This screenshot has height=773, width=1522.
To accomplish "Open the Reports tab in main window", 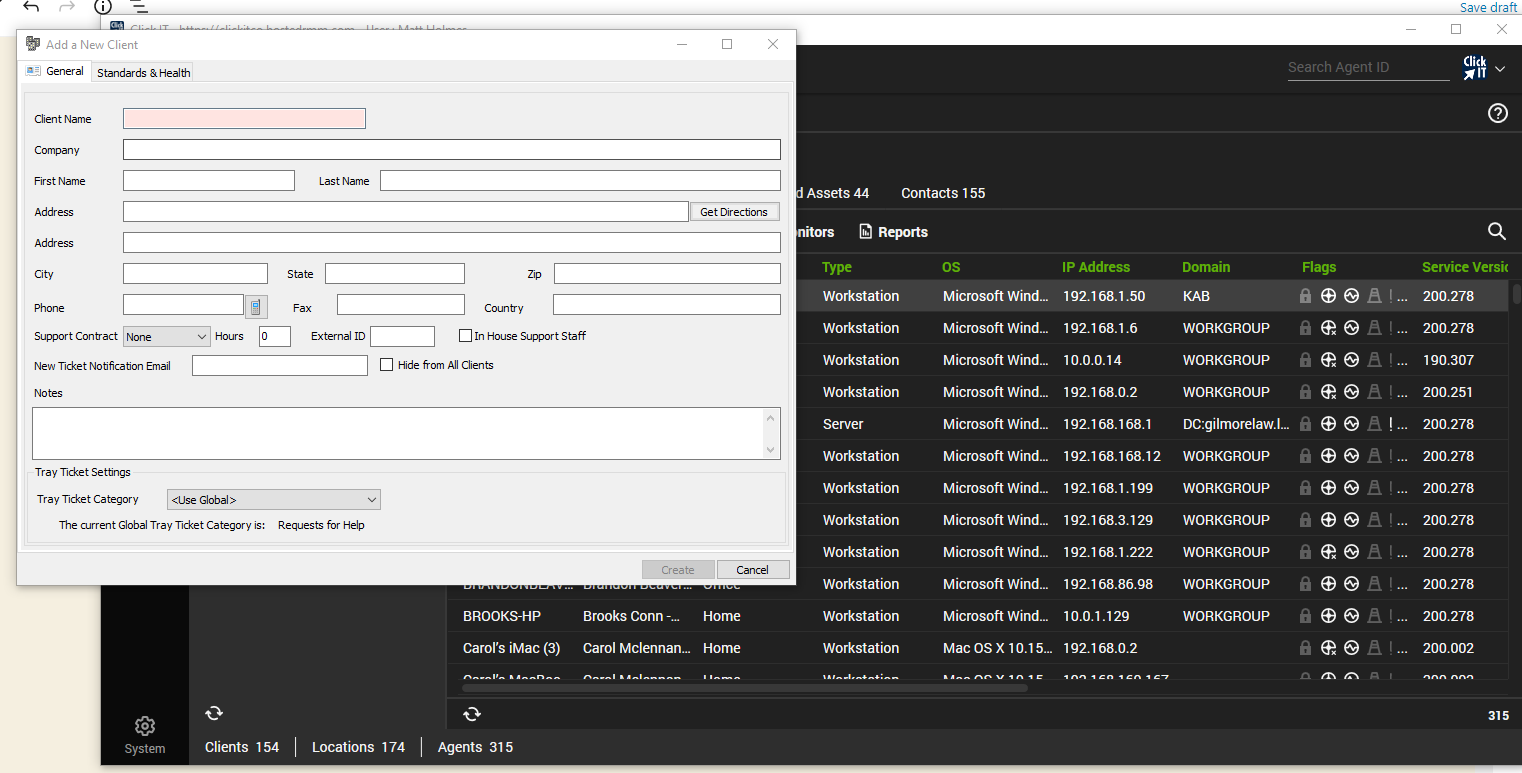I will [893, 232].
